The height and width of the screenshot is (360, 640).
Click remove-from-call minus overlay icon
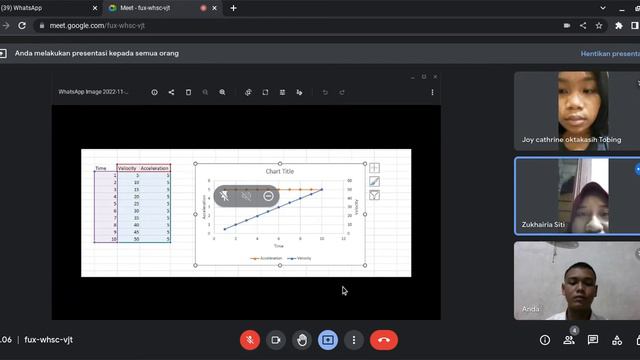(268, 196)
